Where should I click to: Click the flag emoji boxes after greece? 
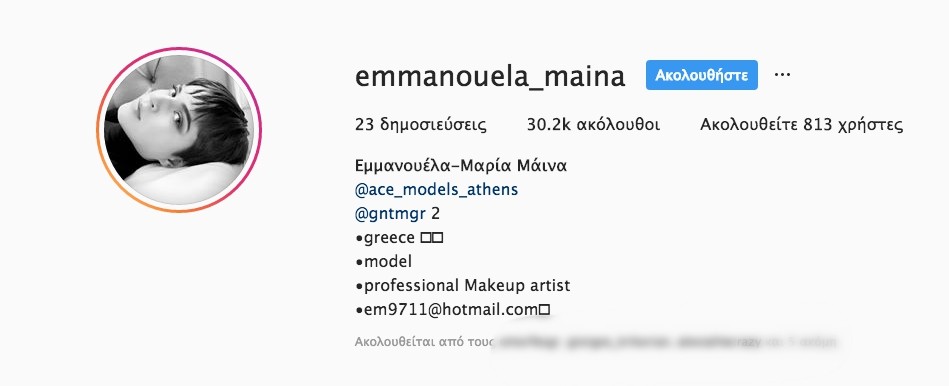[432, 238]
